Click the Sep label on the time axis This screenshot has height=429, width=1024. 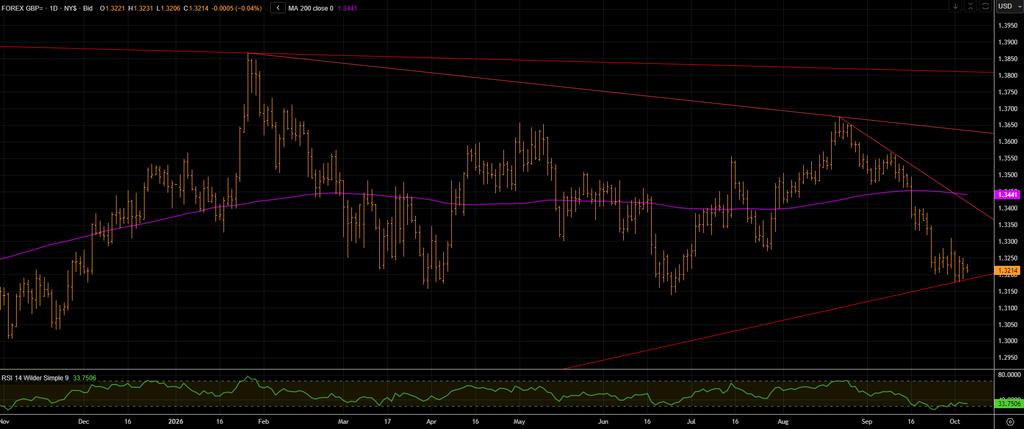(867, 421)
